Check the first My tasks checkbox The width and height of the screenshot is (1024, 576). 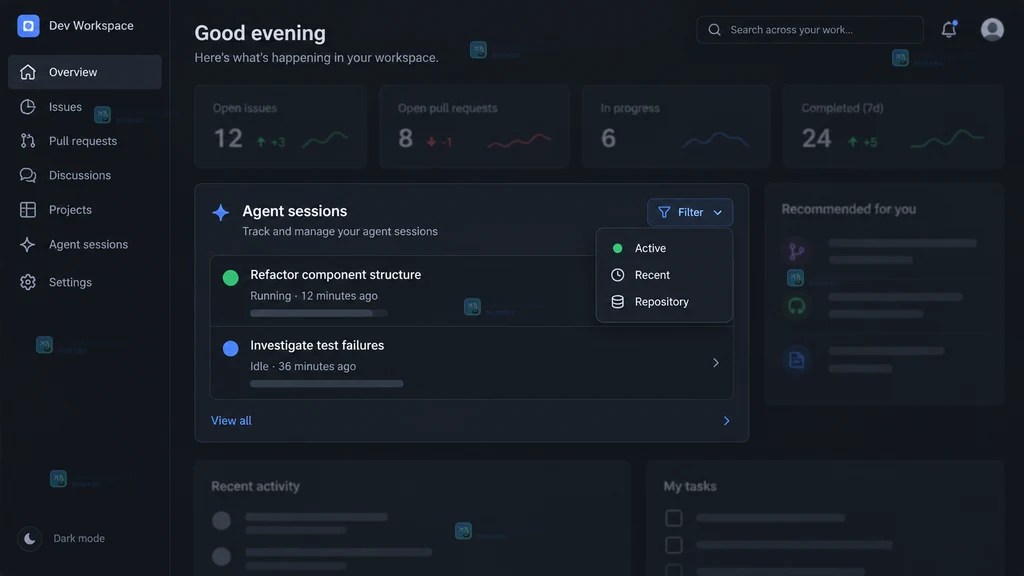click(673, 518)
